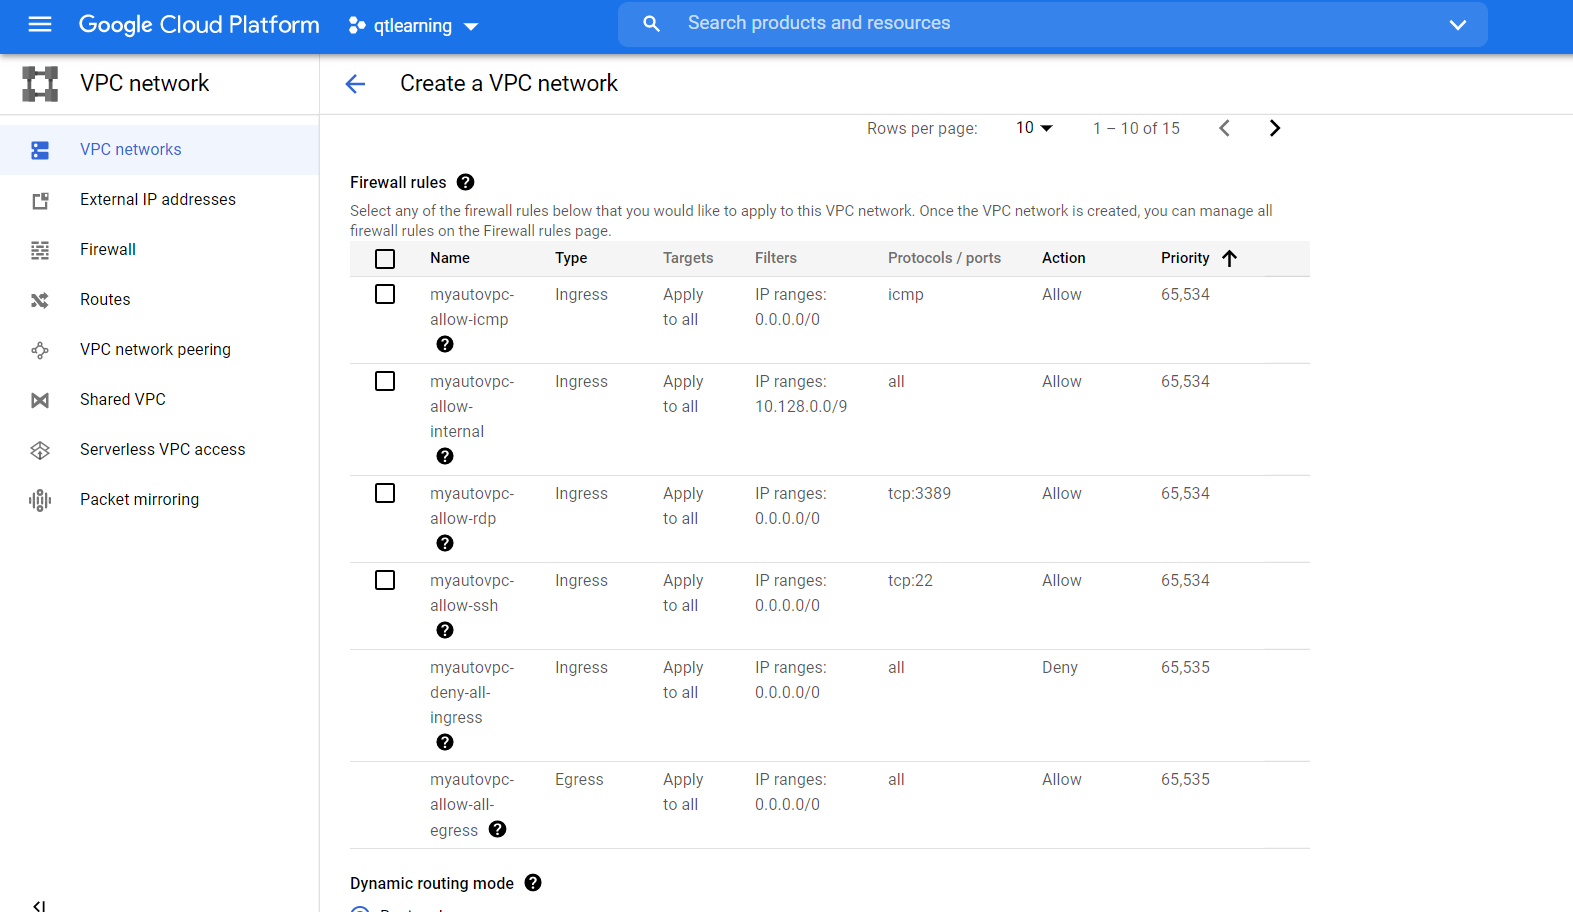Check the myautovpc-allow-ssh rule checkbox

coord(385,580)
